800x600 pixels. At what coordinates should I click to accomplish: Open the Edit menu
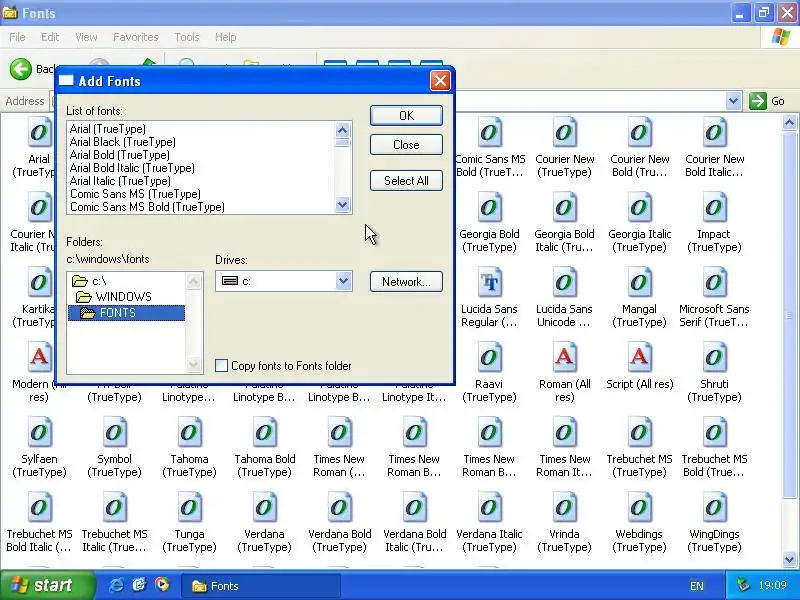click(x=50, y=37)
